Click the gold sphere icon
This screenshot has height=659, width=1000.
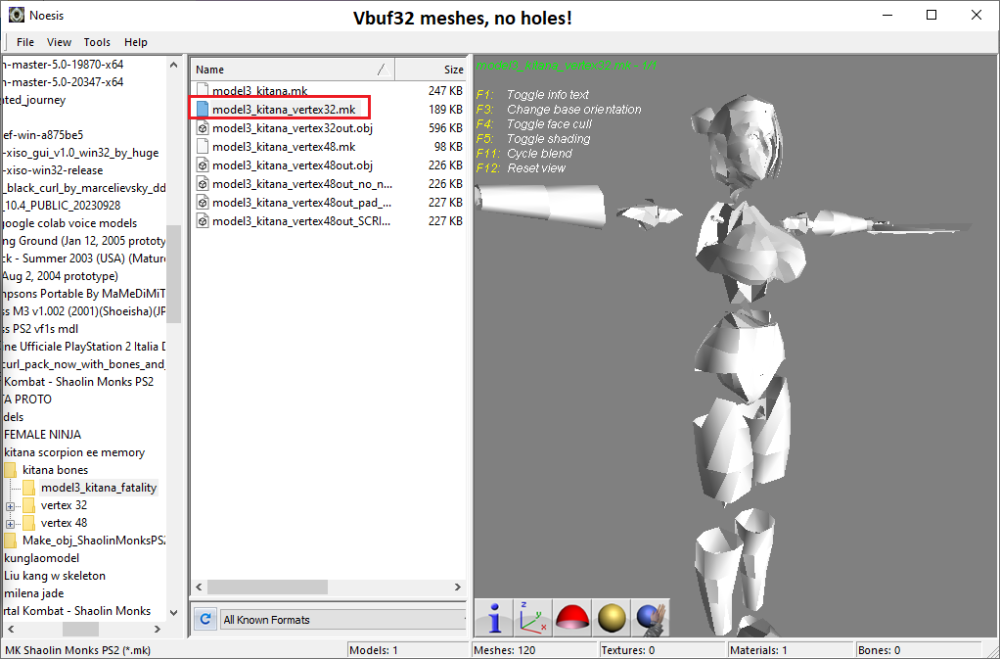pyautogui.click(x=611, y=617)
